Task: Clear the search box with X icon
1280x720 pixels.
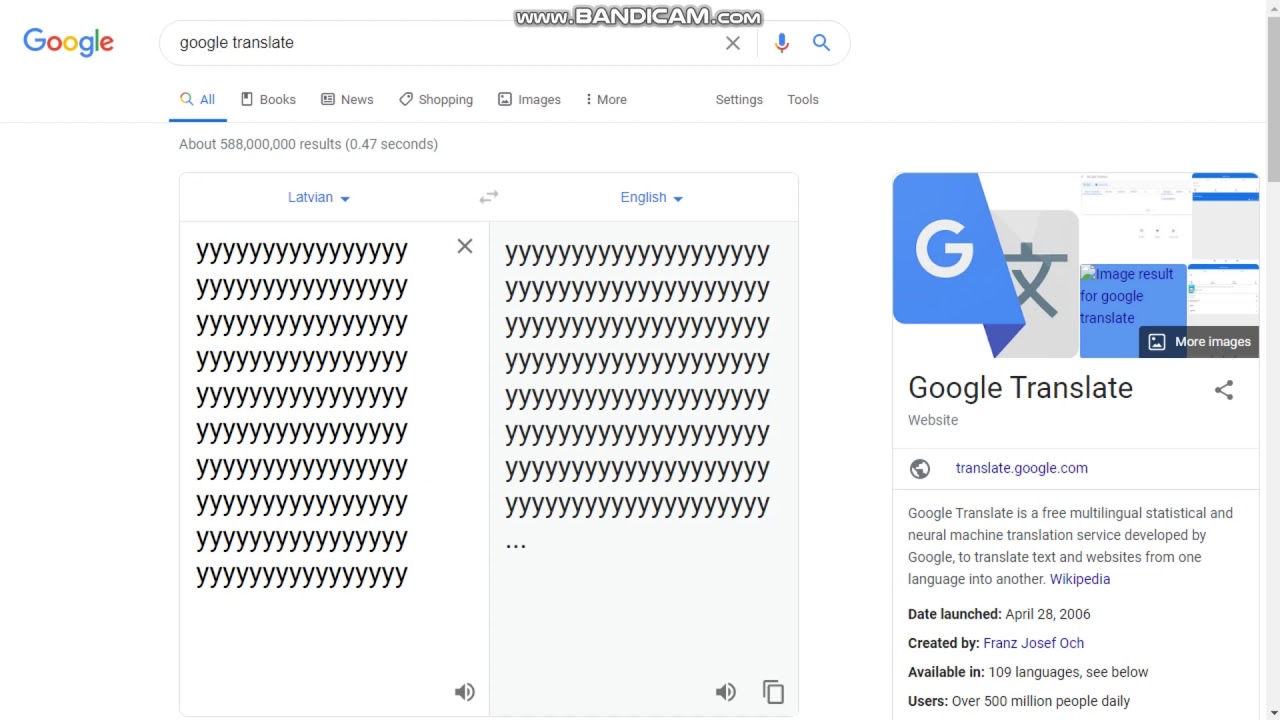Action: coord(733,43)
